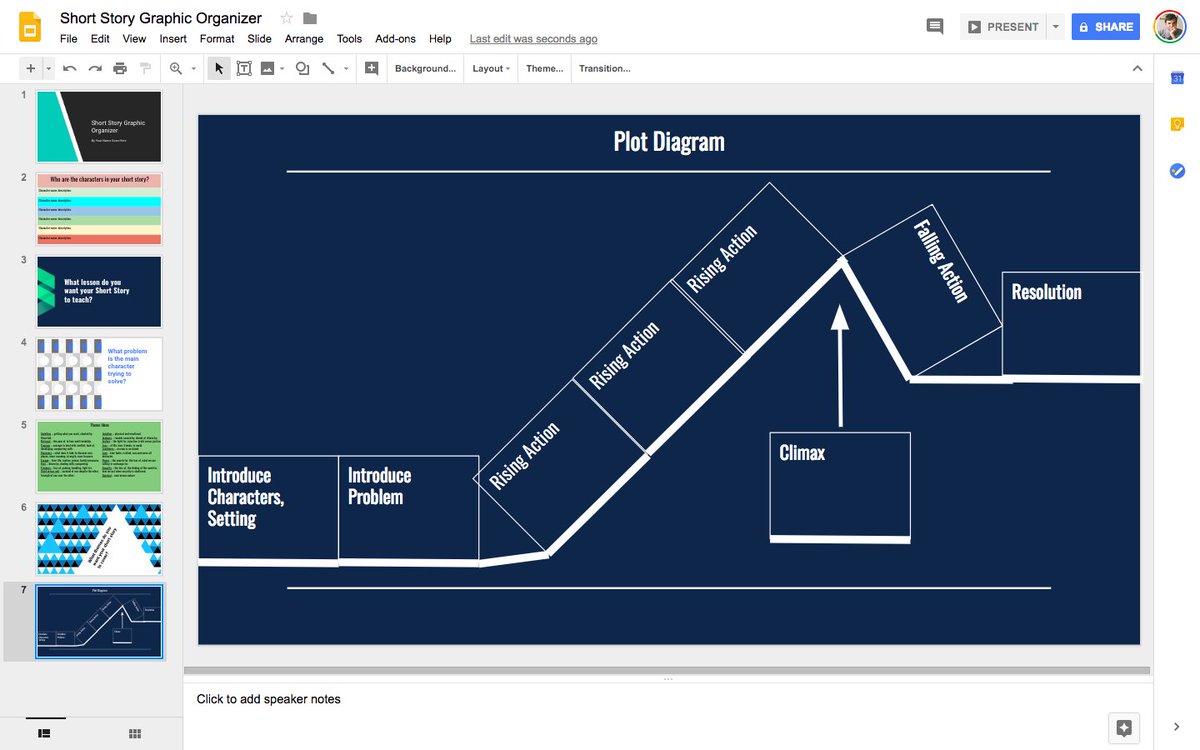Click the Google Slides home logo
1200x750 pixels.
coord(30,27)
